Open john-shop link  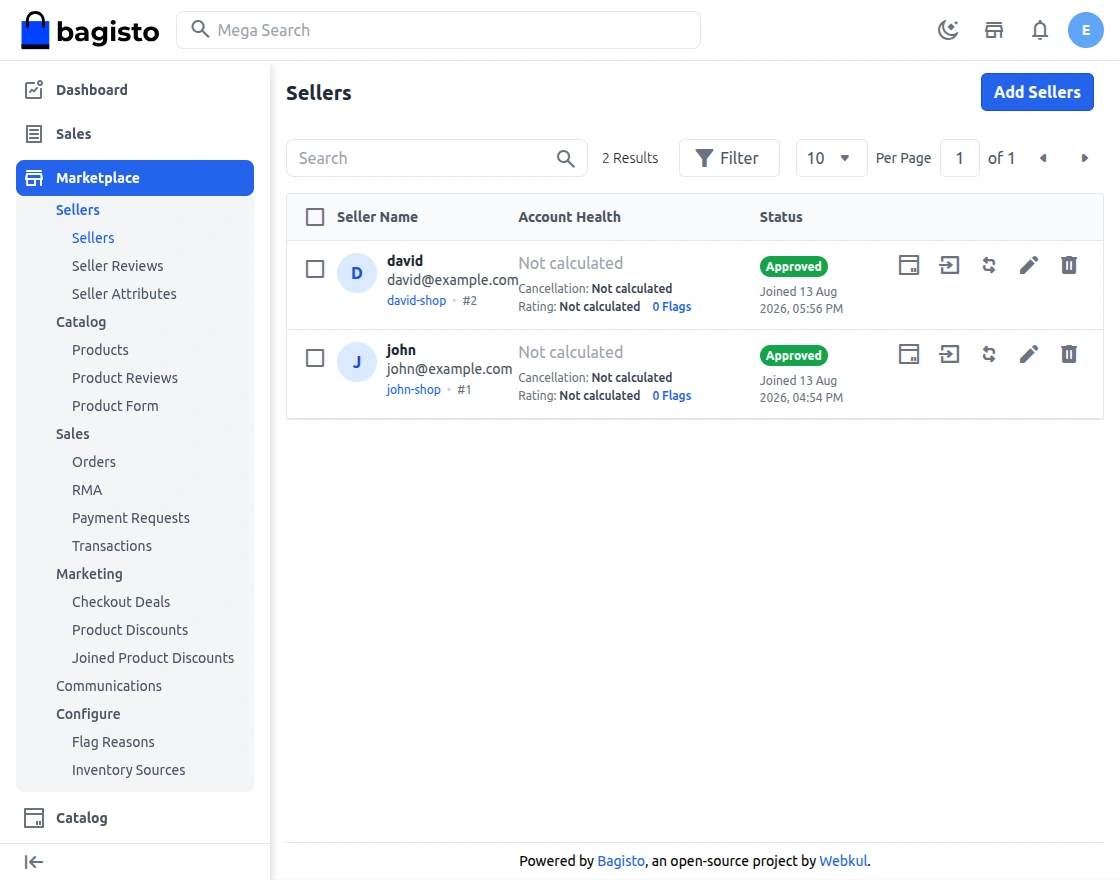click(414, 389)
